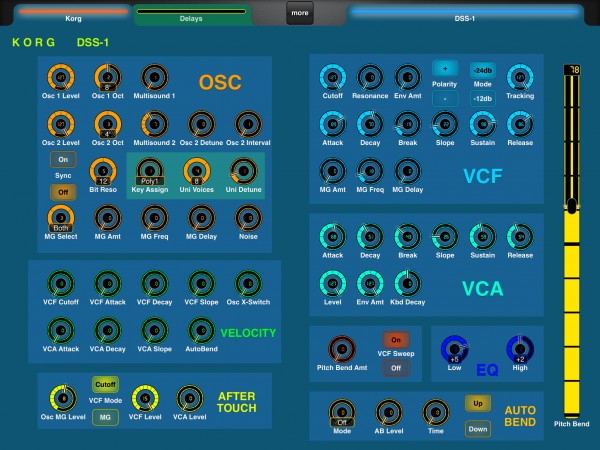Click the VCF MG Freq knob
Screen dimensions: 600x450
(370, 171)
